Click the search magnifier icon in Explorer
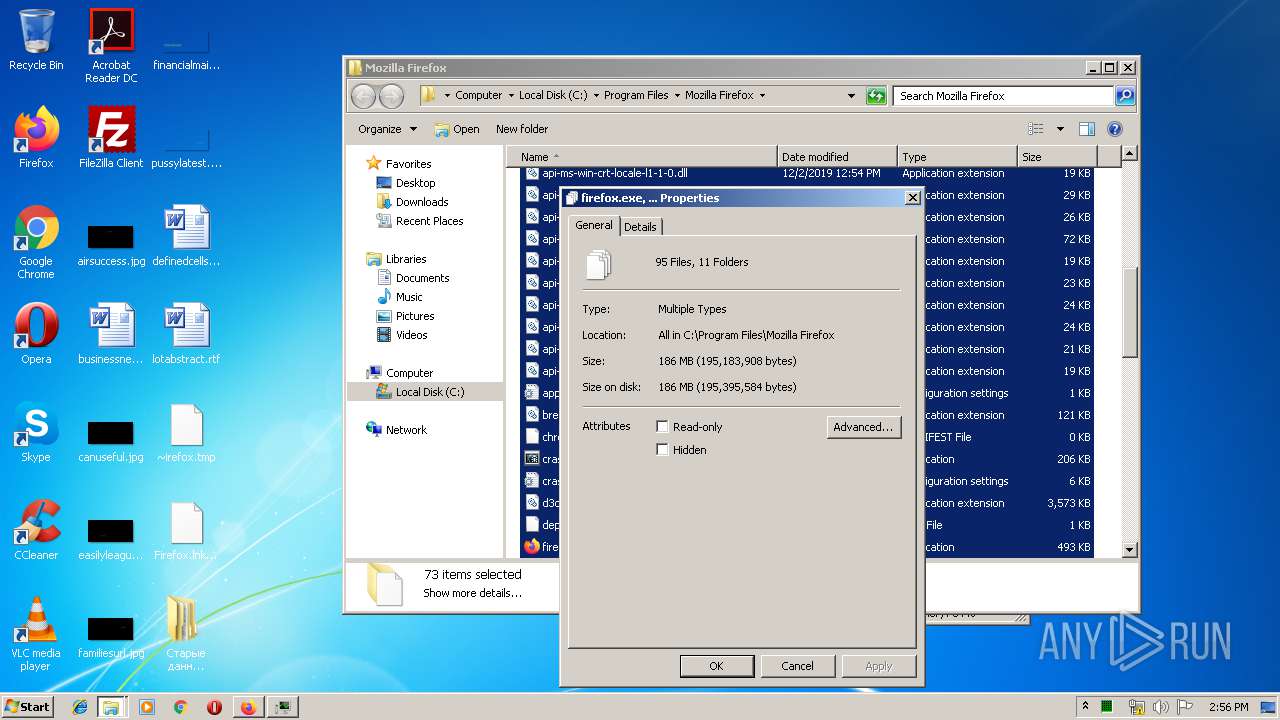 click(1125, 96)
